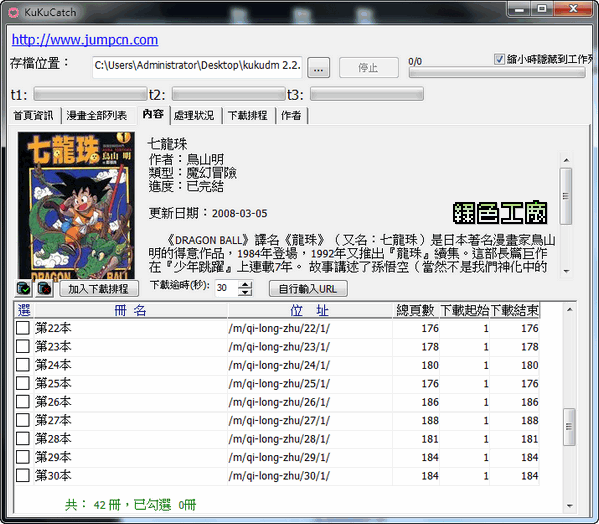The image size is (599, 524).
Task: Click path /m/qi-long-zhu/30/1/
Action: click(x=279, y=476)
